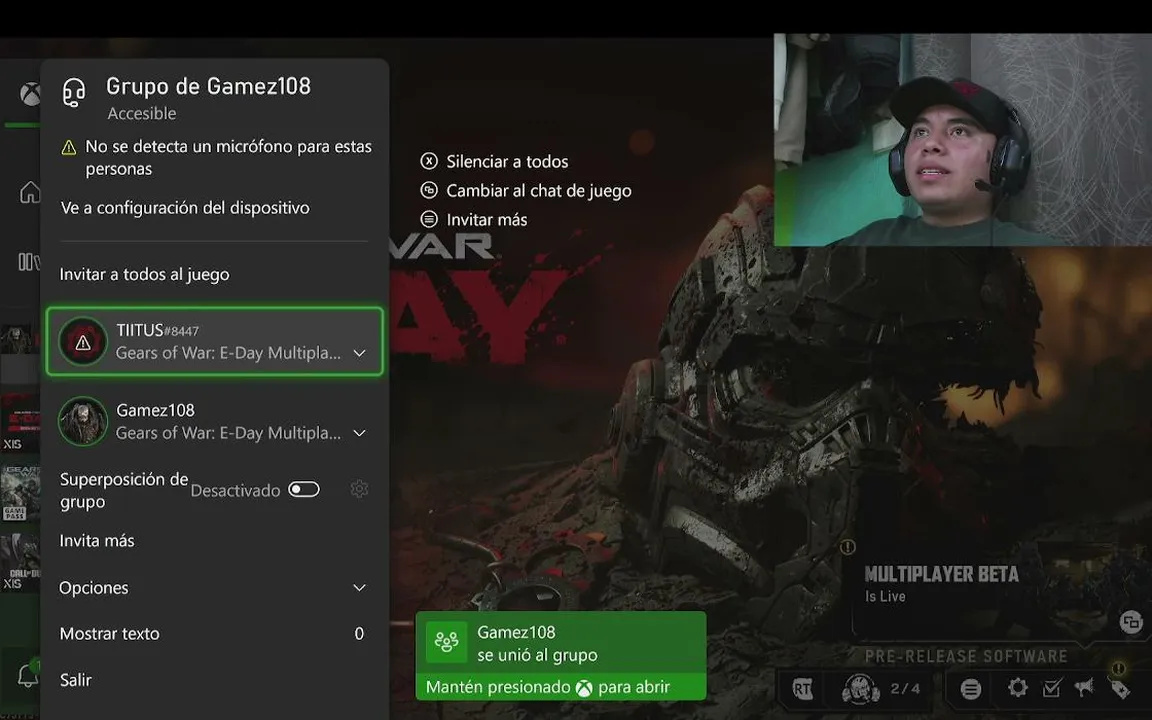Expand the Gamez108 member chevron
Viewport: 1152px width, 720px height.
pos(359,433)
